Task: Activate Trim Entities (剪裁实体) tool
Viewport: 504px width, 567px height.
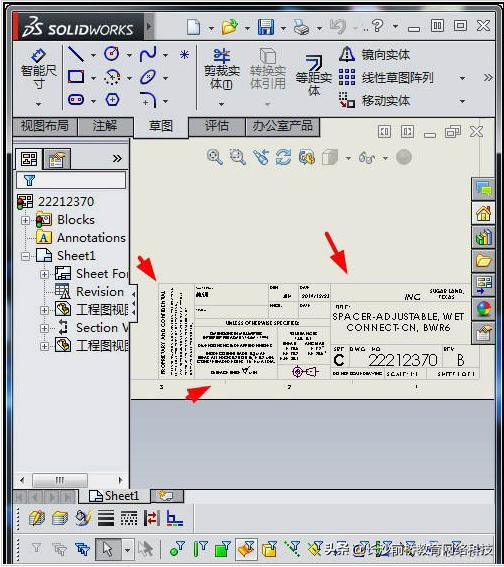Action: pos(222,69)
